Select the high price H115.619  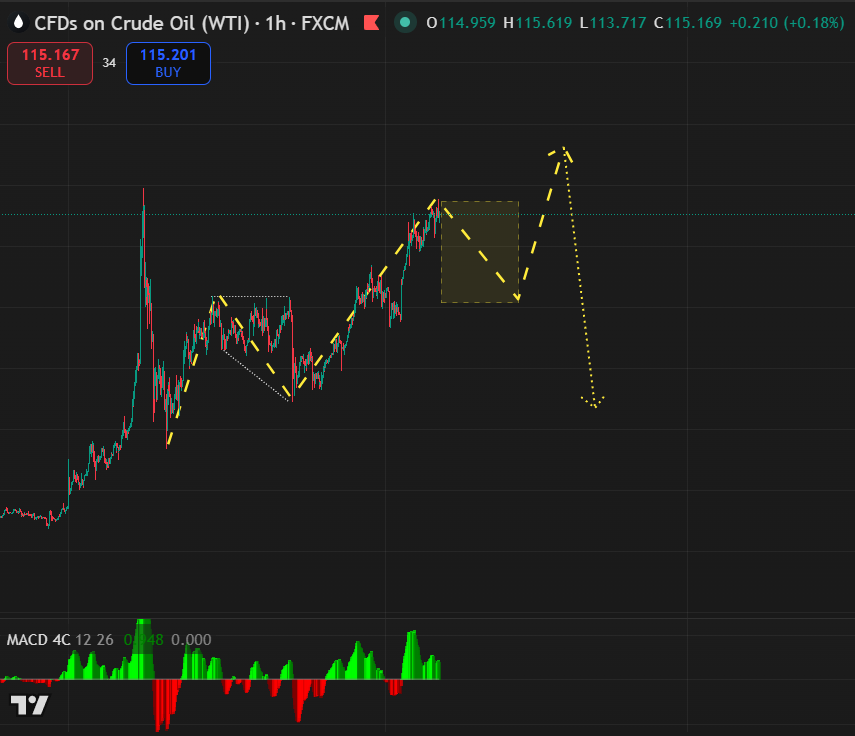(x=537, y=23)
